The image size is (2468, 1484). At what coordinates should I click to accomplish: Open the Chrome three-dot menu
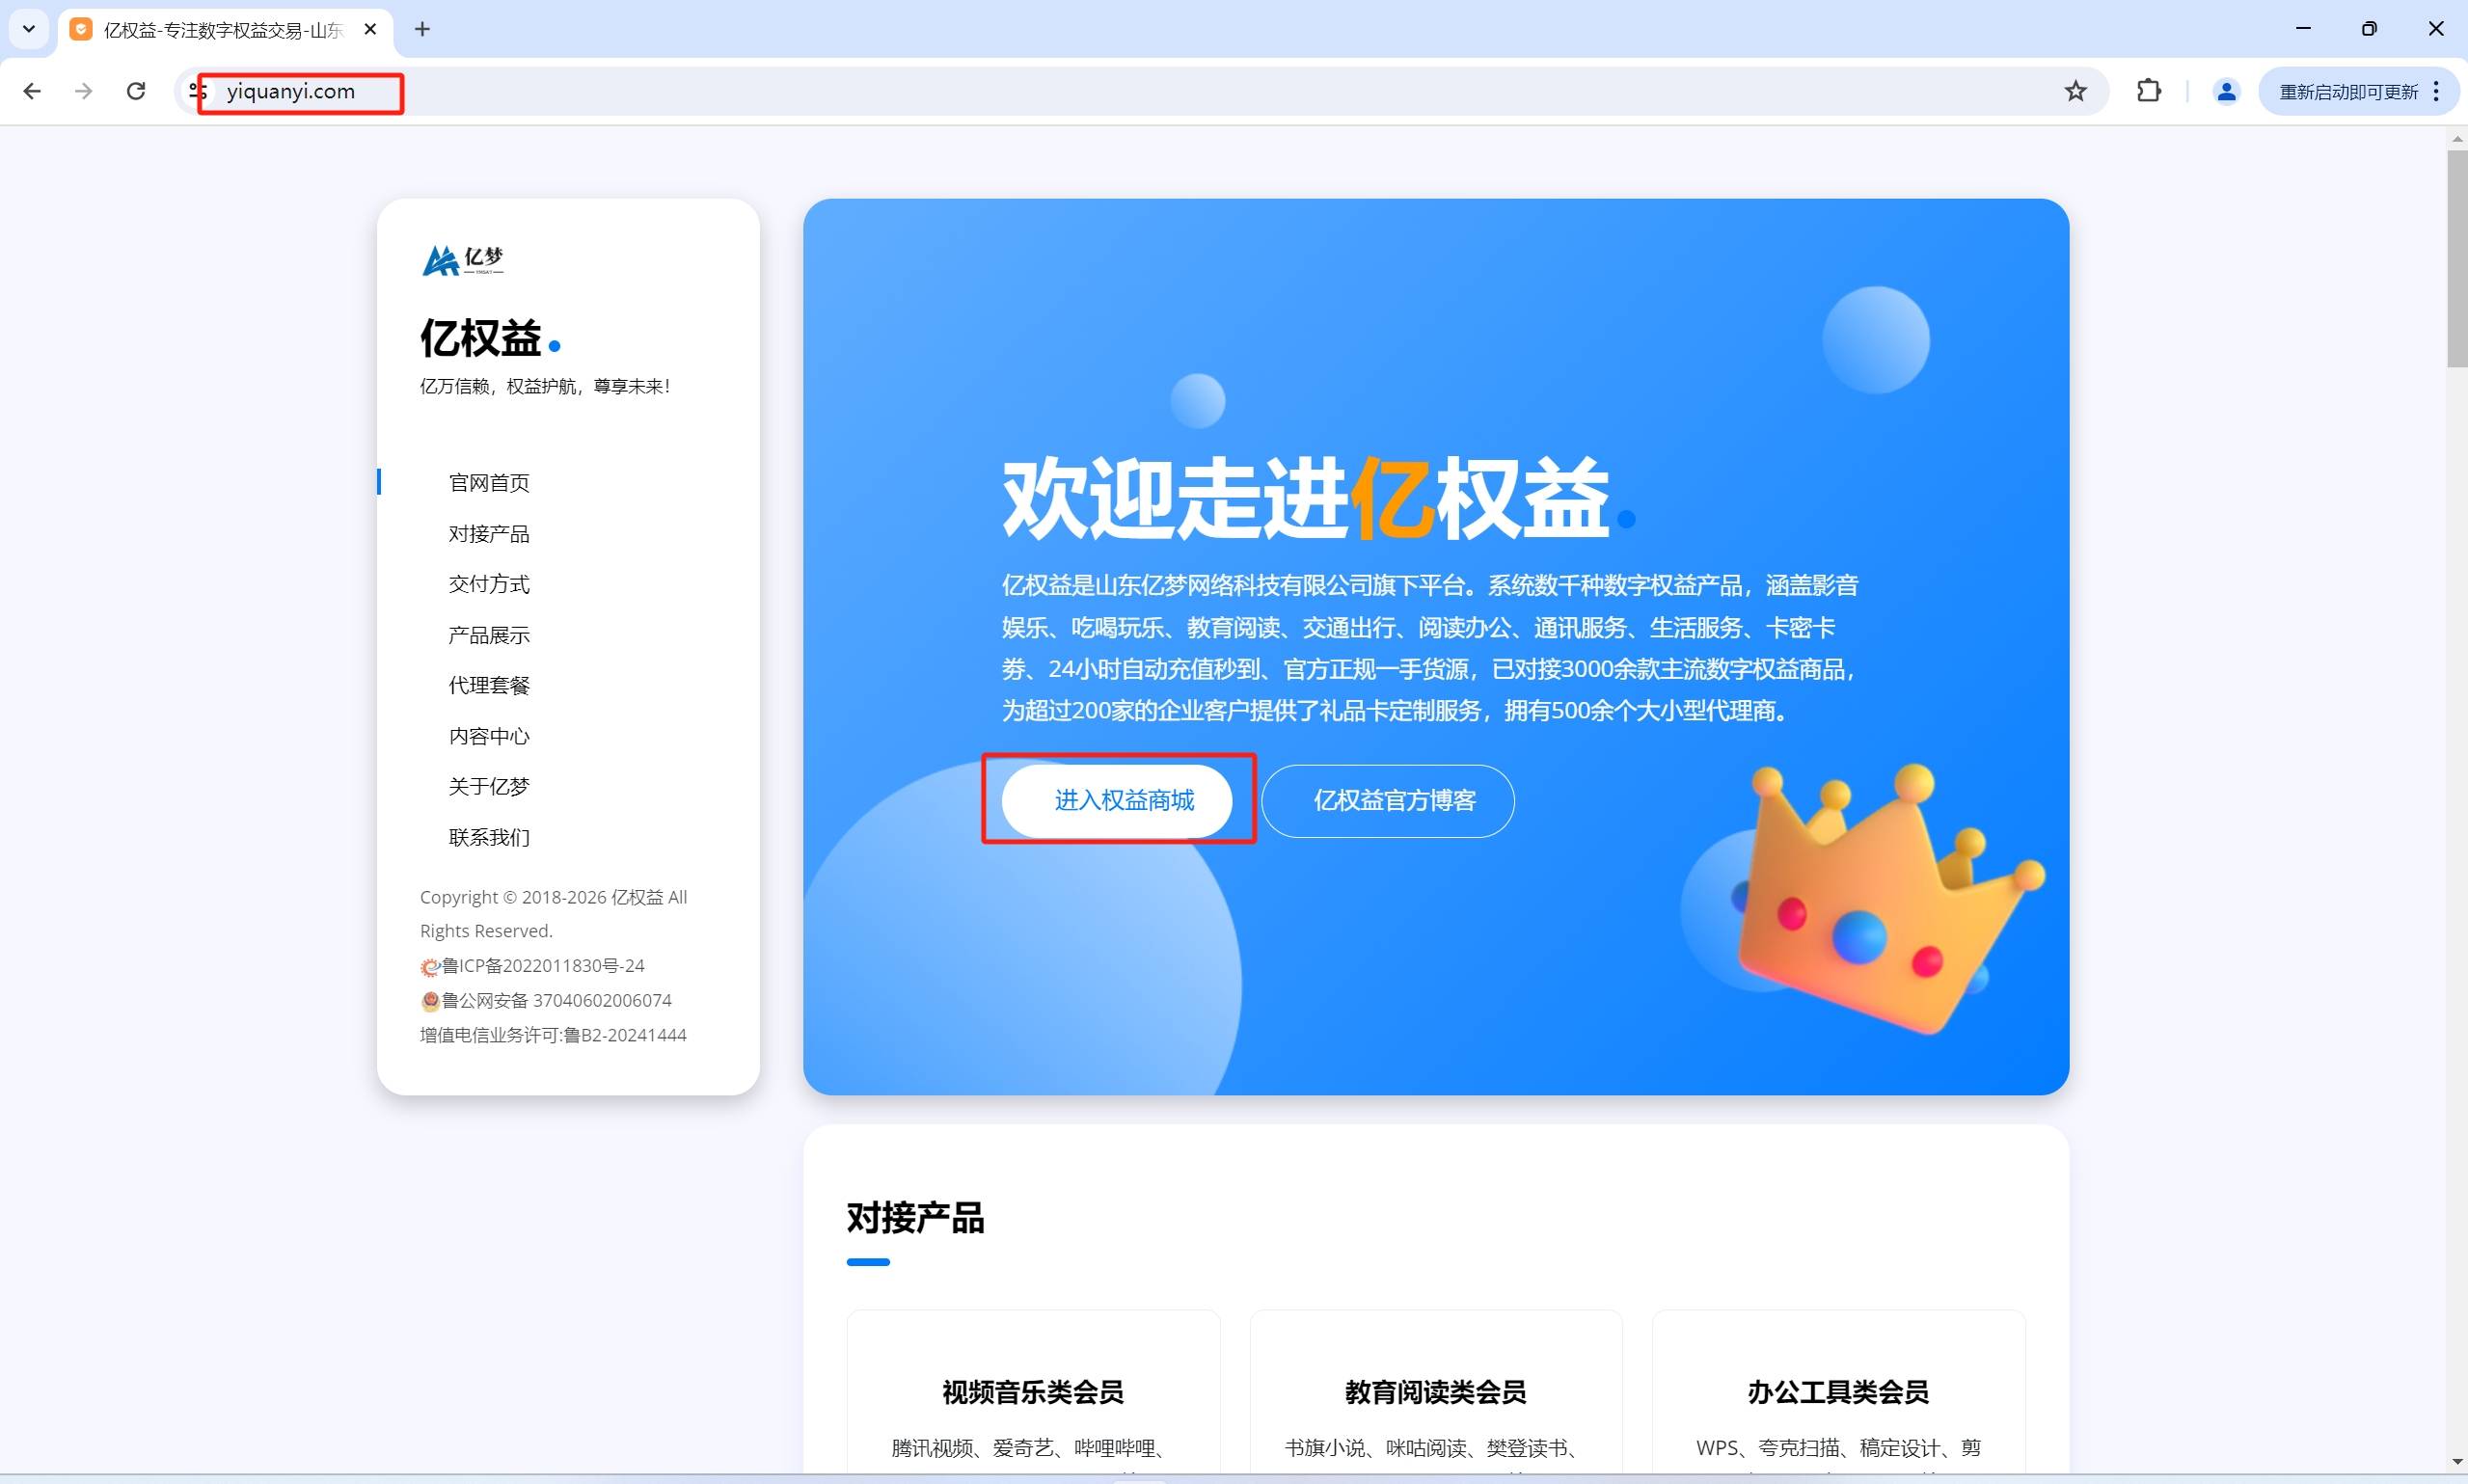[x=2436, y=91]
